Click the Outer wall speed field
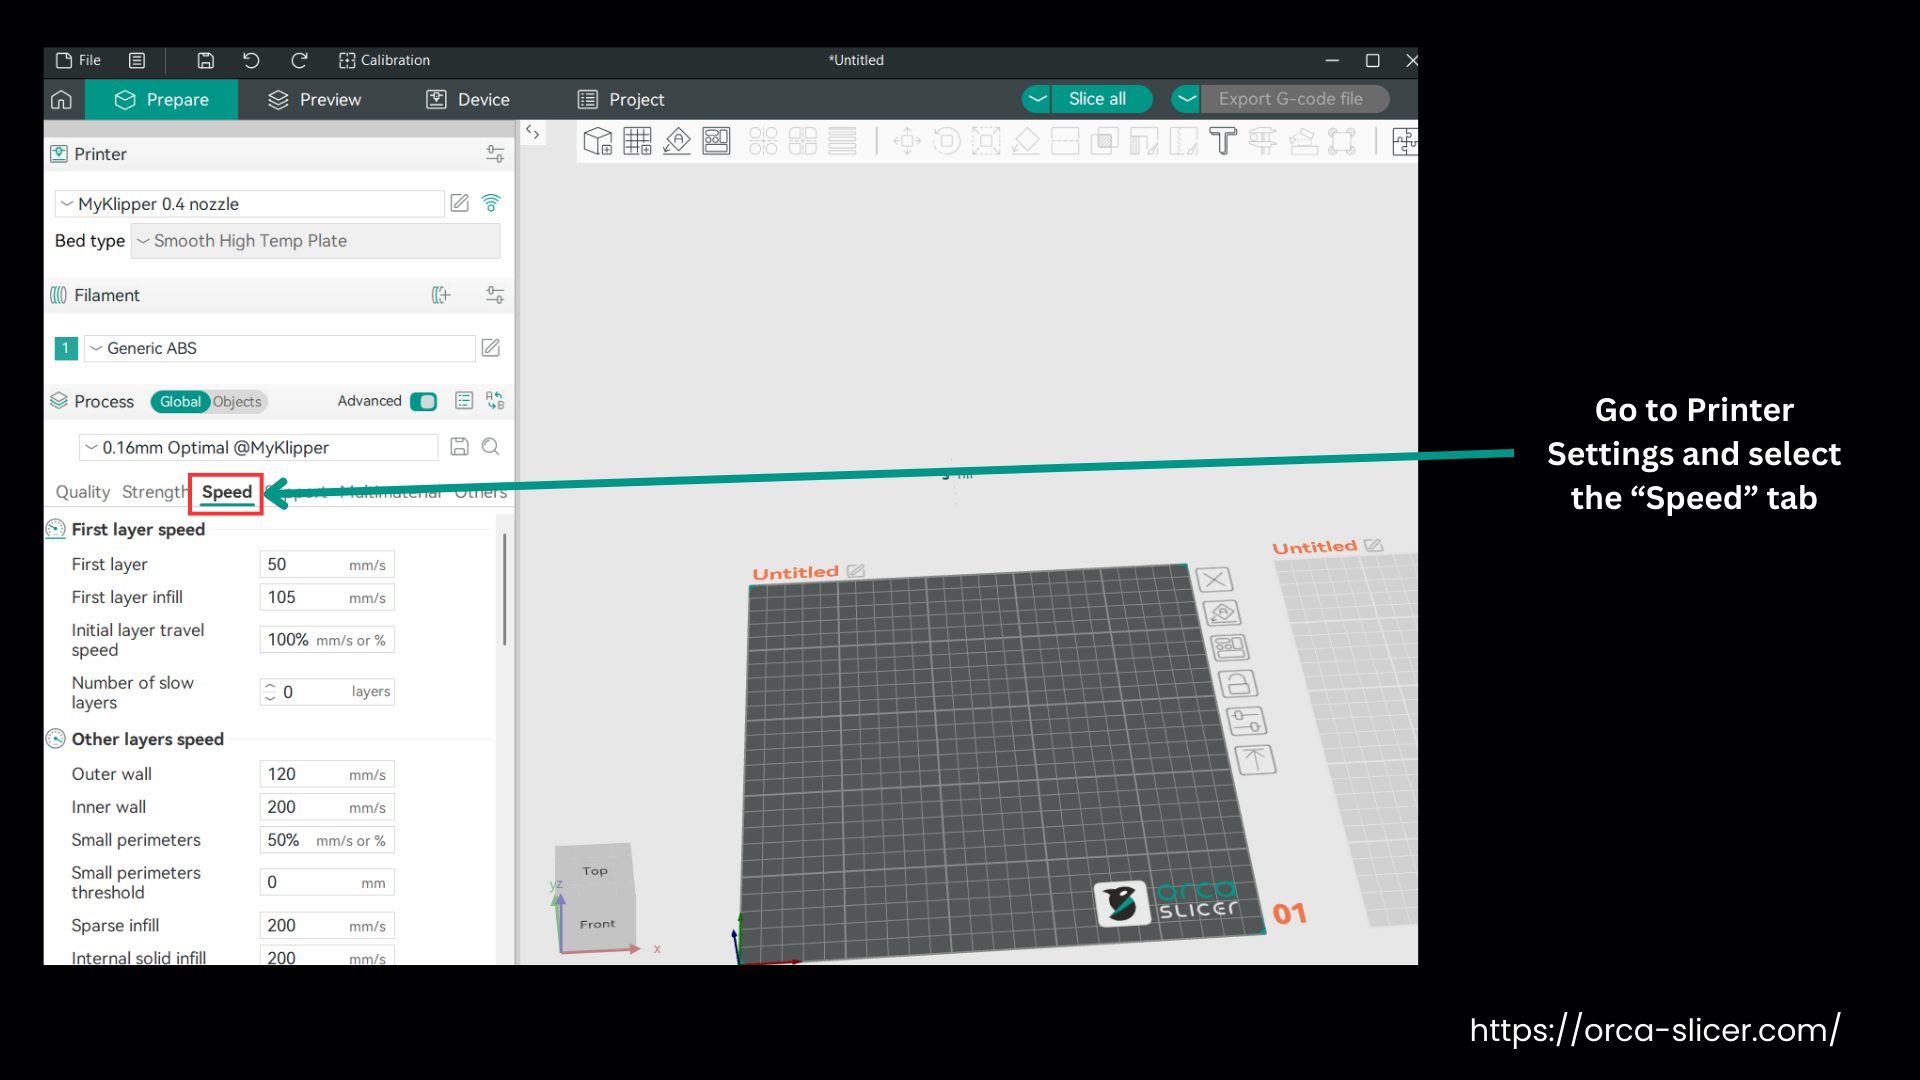This screenshot has width=1920, height=1080. (x=327, y=774)
